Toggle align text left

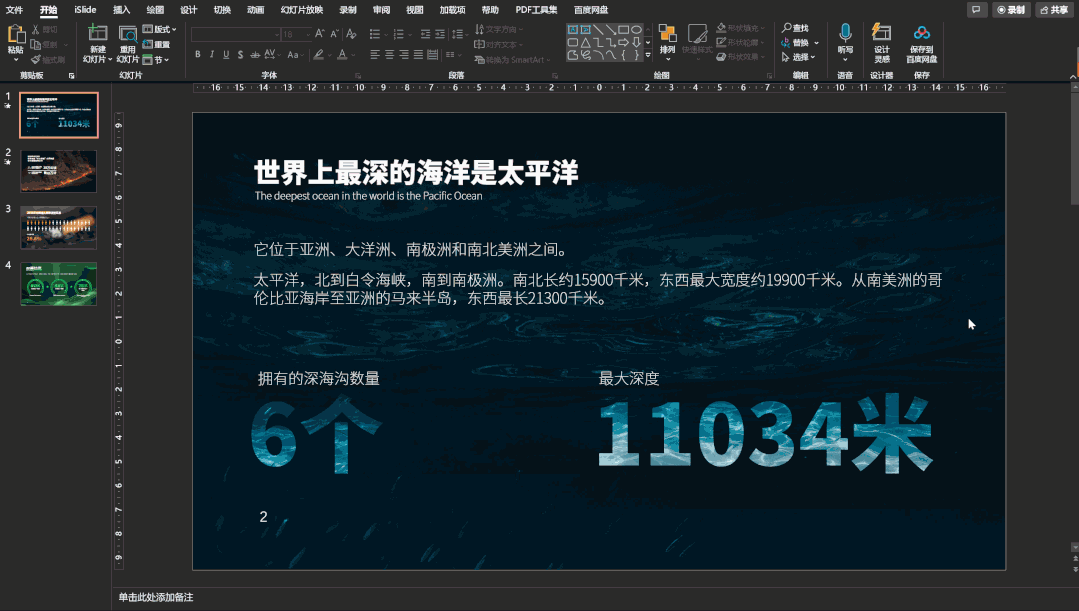pos(374,54)
